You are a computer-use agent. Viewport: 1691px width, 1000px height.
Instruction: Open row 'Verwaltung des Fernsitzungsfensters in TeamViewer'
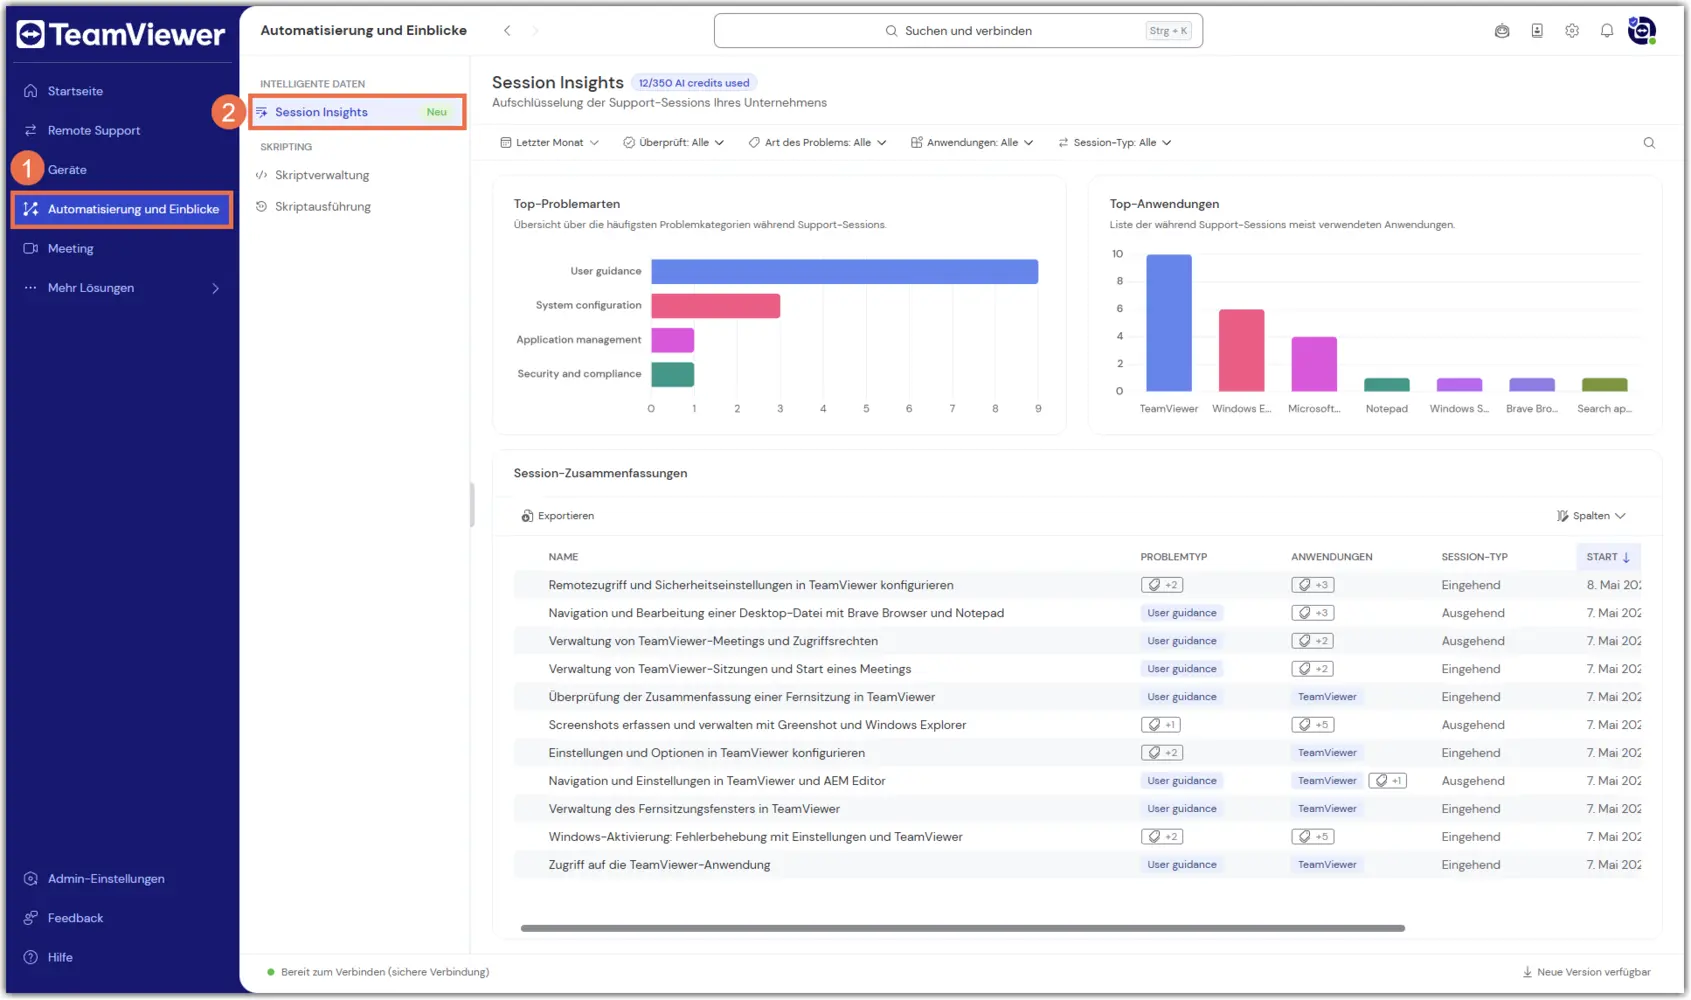point(1078,809)
